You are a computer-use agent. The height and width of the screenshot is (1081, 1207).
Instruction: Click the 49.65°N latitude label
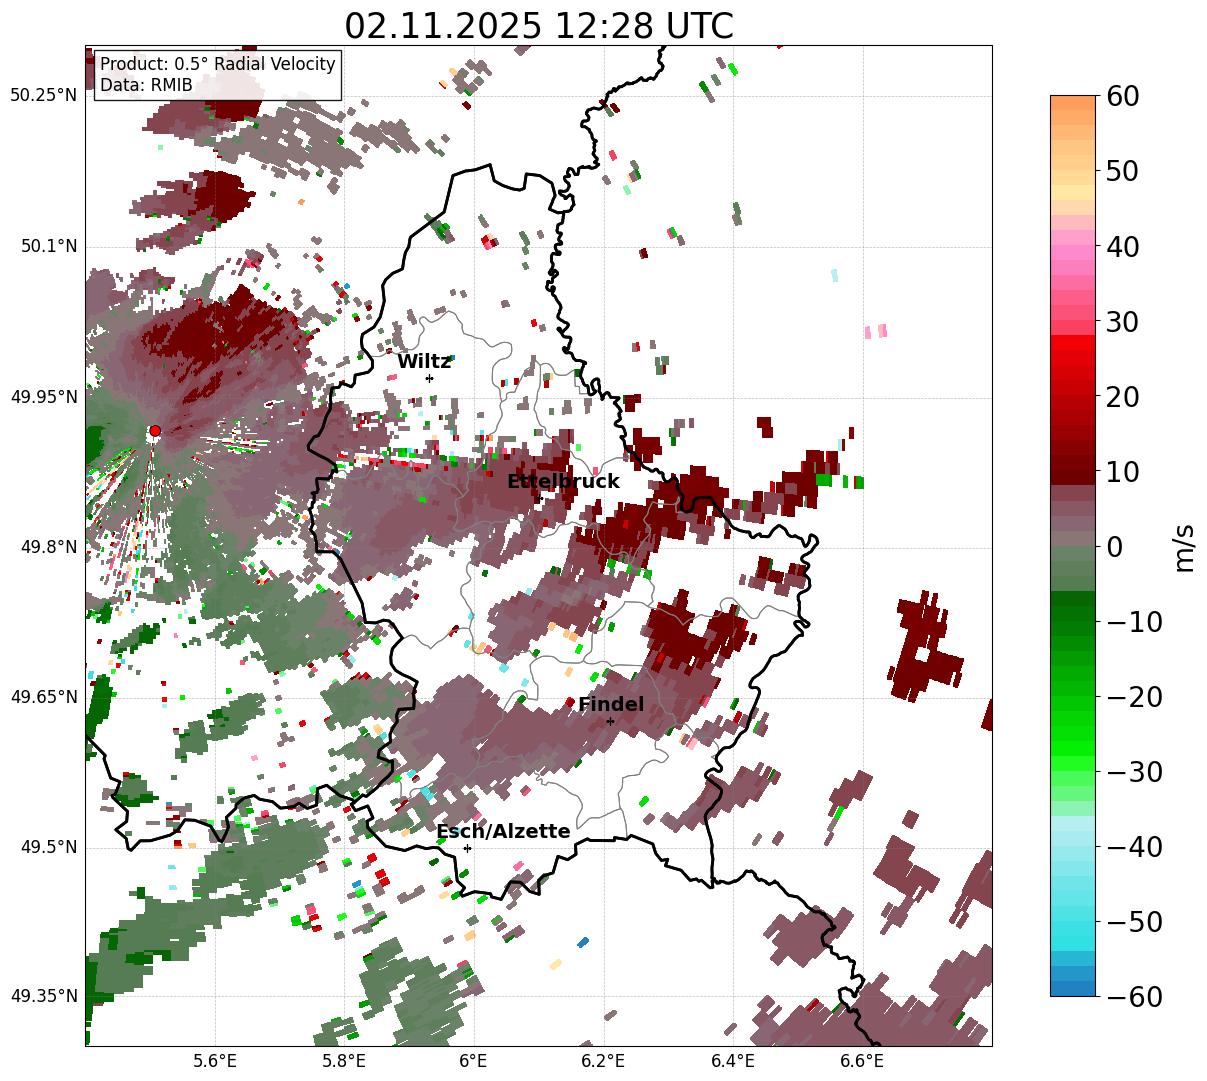click(44, 697)
